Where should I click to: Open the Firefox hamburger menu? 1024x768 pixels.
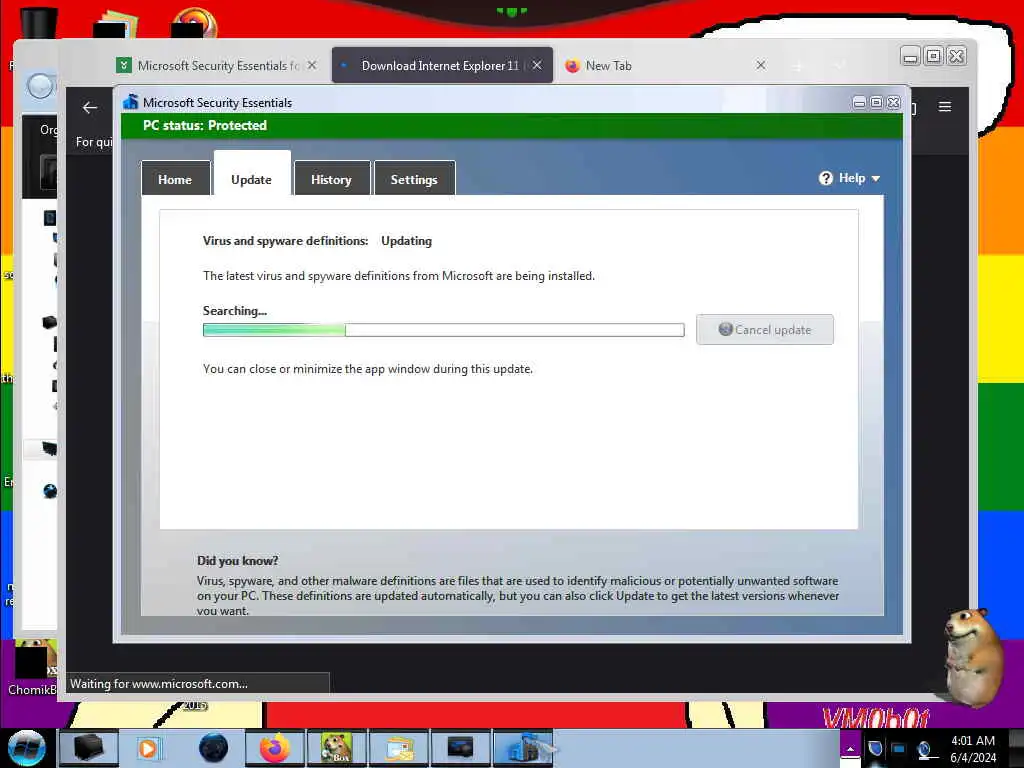coord(944,106)
